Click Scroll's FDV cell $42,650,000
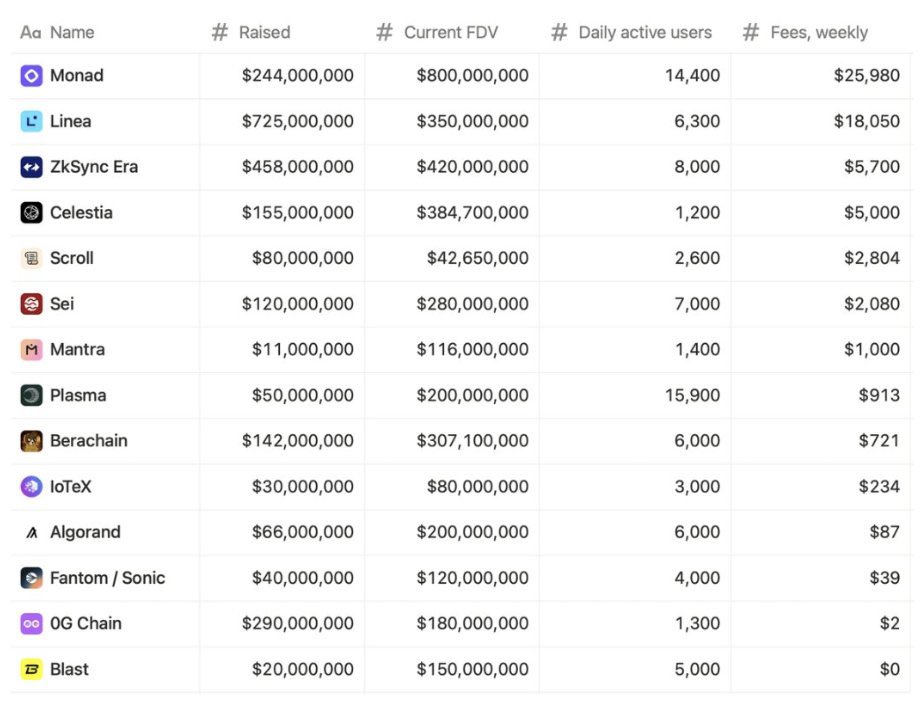The width and height of the screenshot is (924, 704). pos(478,258)
